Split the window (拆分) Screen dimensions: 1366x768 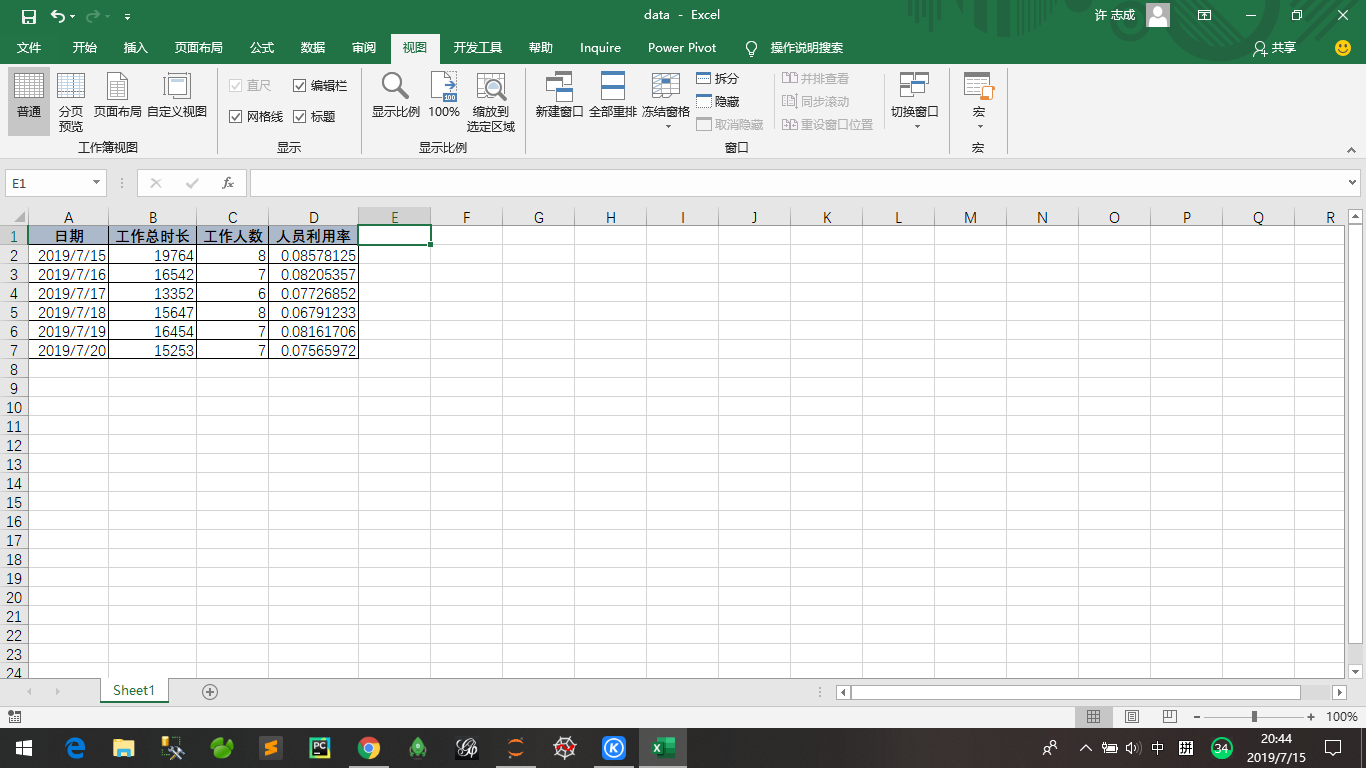(x=718, y=78)
